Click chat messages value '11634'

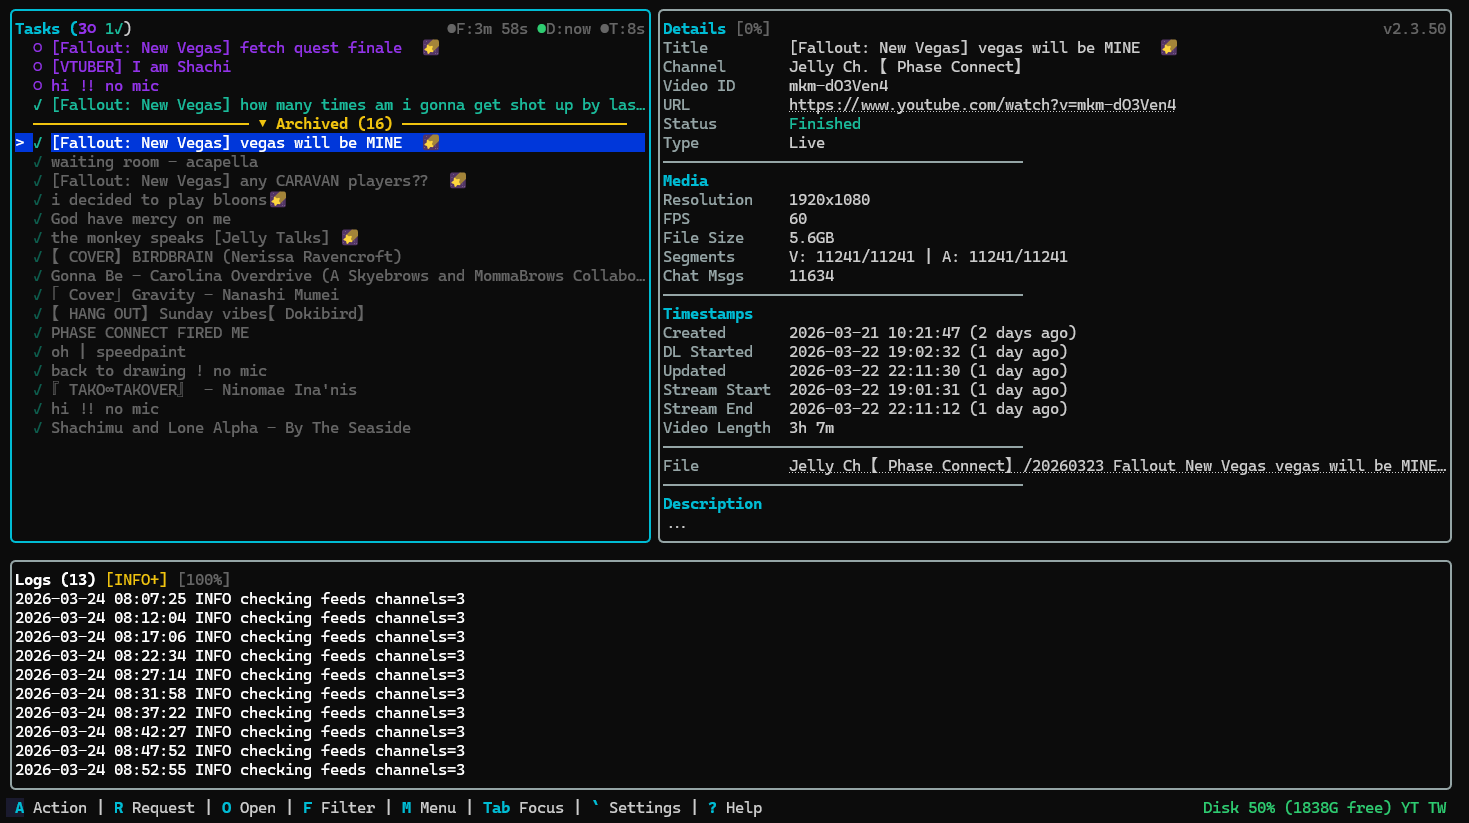click(811, 276)
